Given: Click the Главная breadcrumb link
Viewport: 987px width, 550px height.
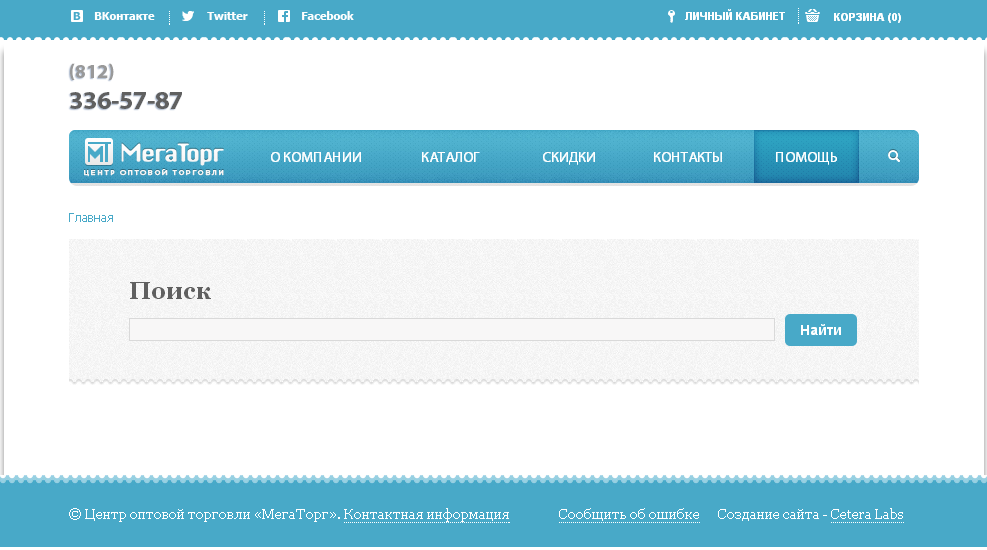Looking at the screenshot, I should tap(91, 218).
